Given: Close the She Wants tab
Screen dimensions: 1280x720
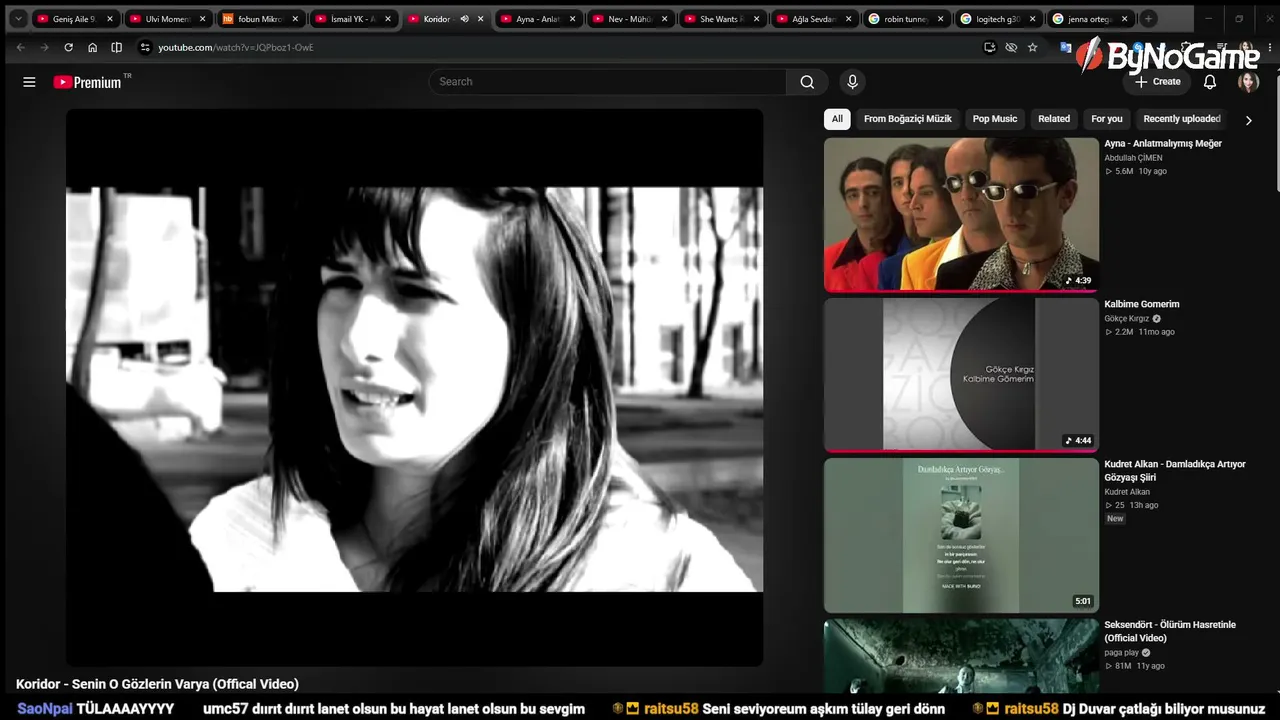Looking at the screenshot, I should pyautogui.click(x=756, y=19).
